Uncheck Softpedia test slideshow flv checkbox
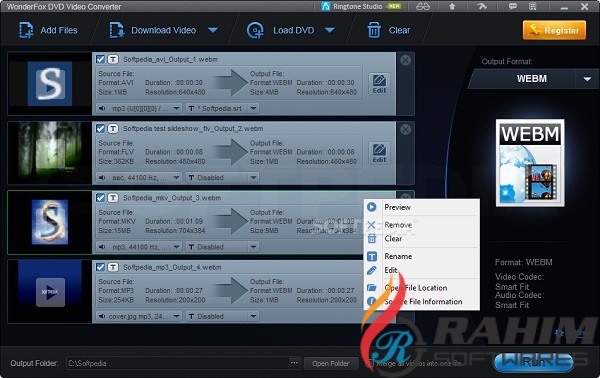 point(100,129)
